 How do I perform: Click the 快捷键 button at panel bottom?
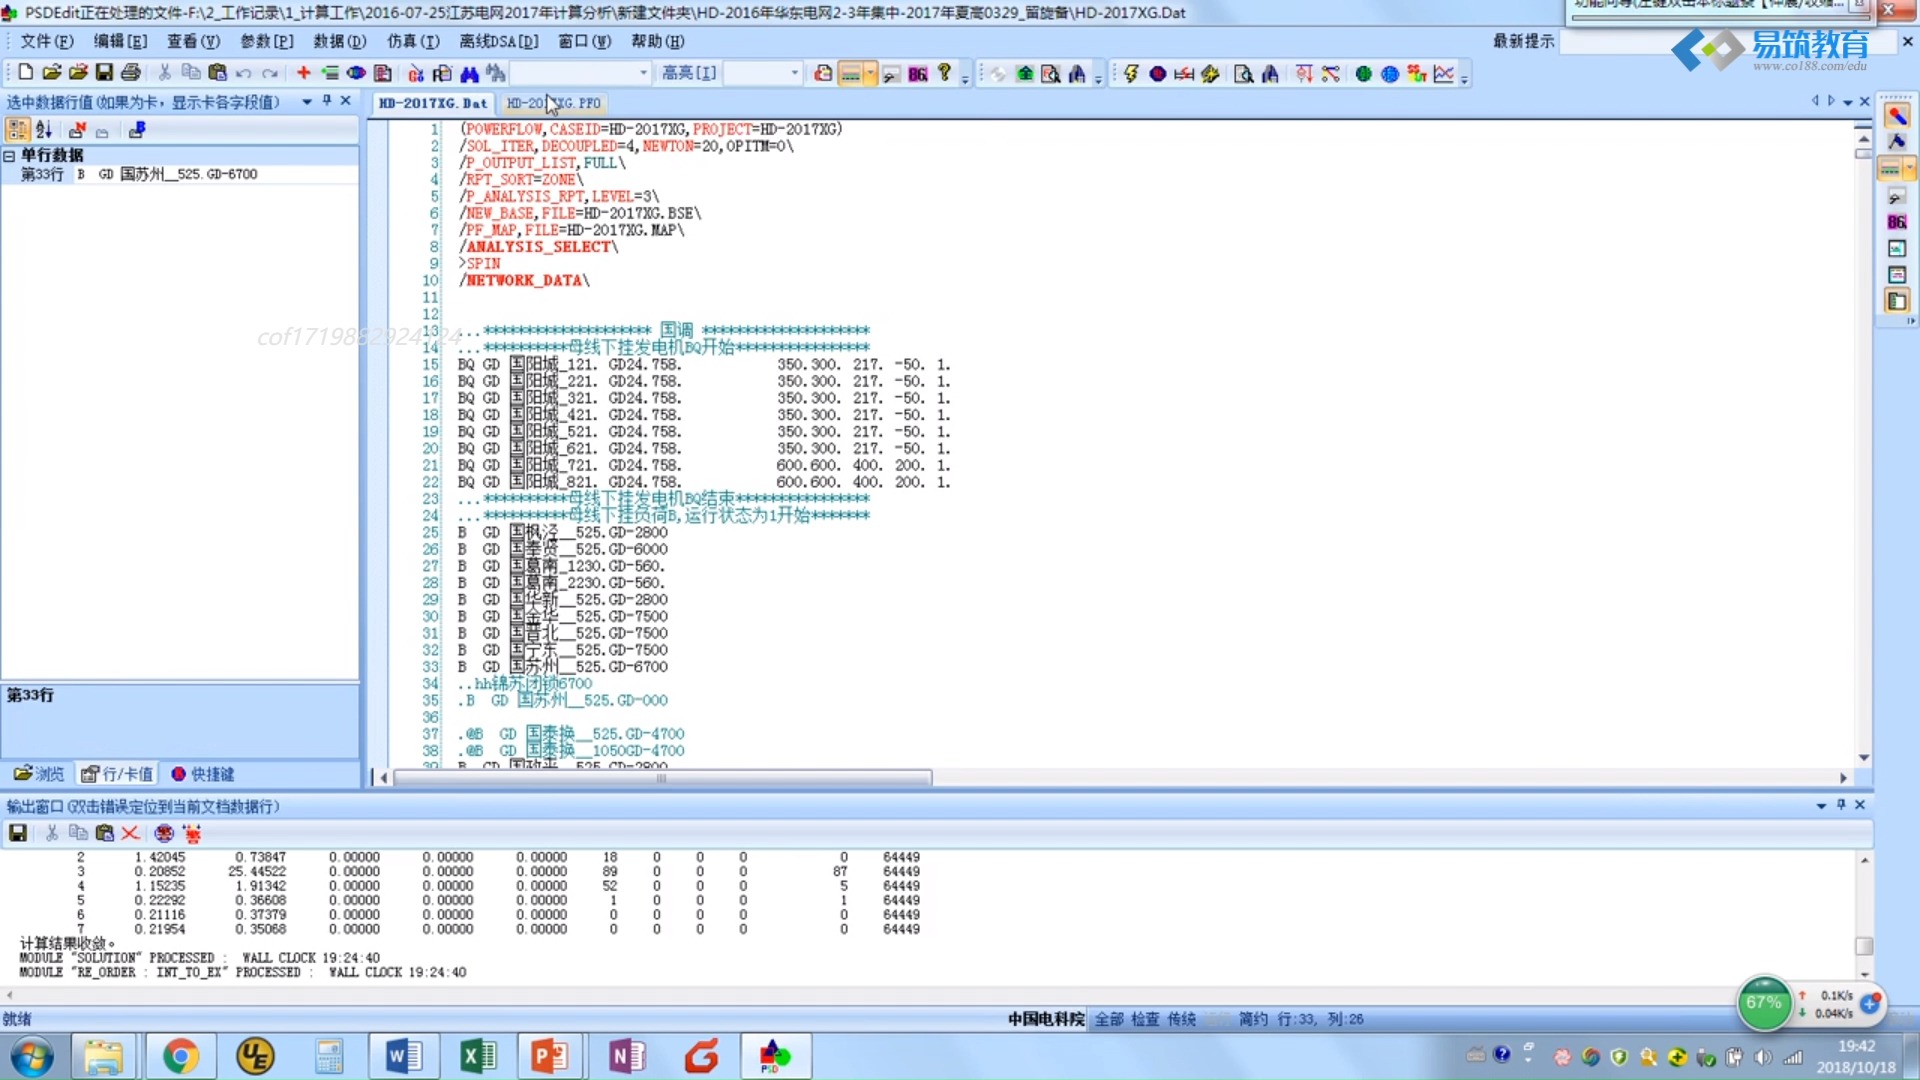pyautogui.click(x=203, y=774)
